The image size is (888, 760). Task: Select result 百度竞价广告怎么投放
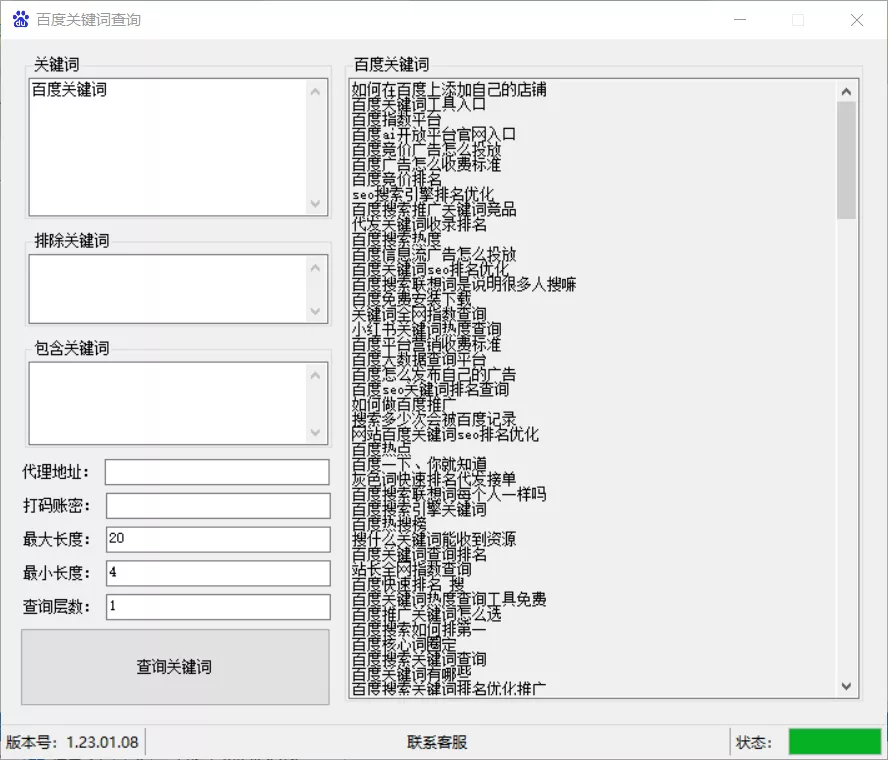(426, 149)
